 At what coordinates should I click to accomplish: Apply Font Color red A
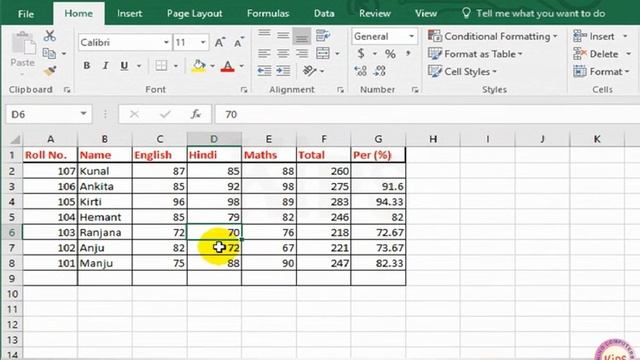227,66
